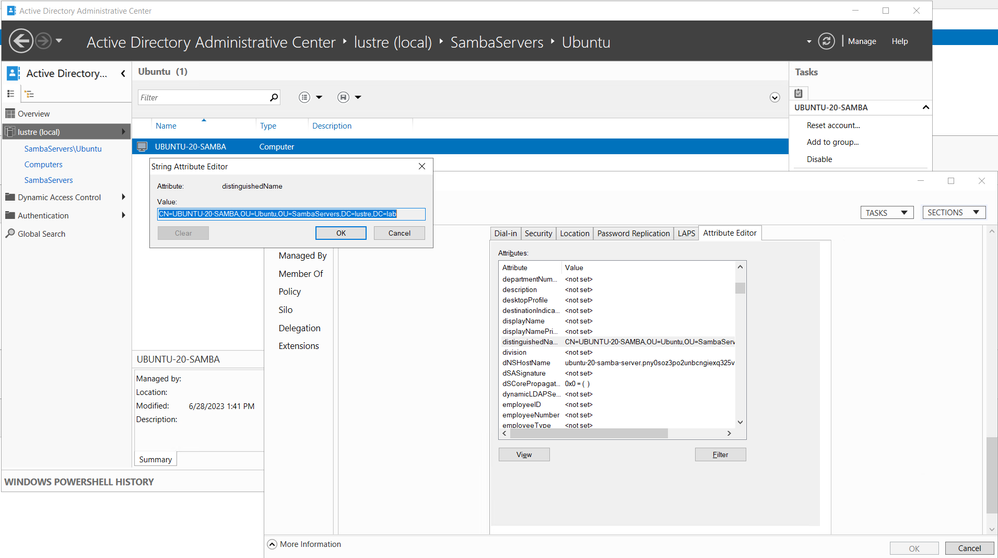Click the distinguishedName Value text field
The image size is (998, 558).
(291, 214)
